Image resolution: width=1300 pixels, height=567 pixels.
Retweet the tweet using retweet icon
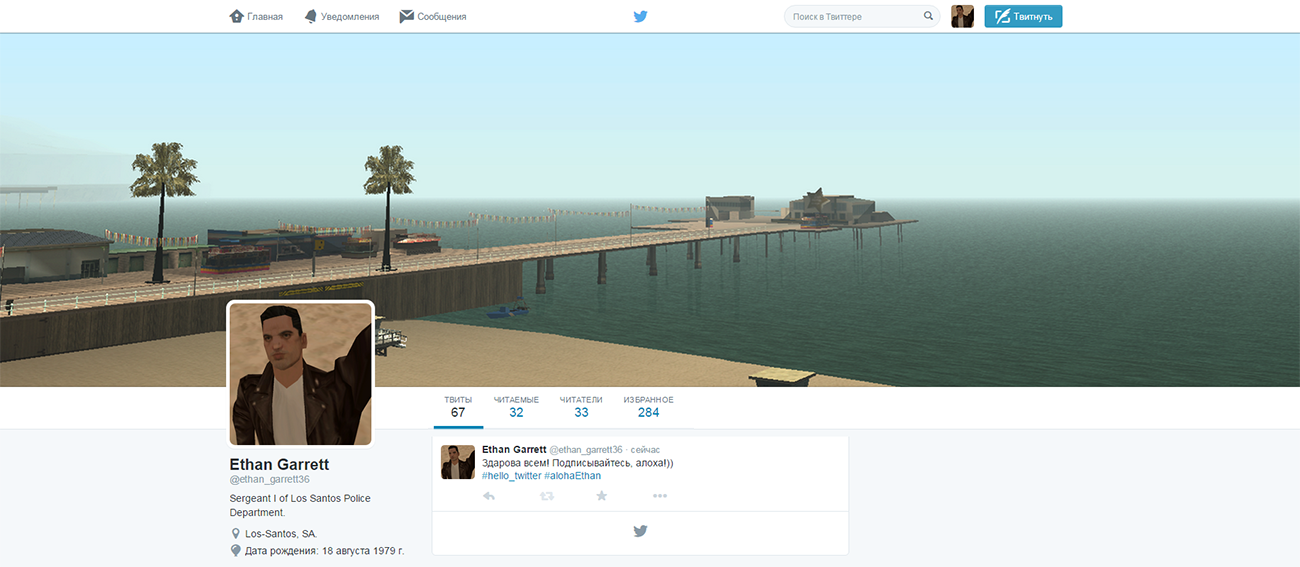(x=547, y=496)
